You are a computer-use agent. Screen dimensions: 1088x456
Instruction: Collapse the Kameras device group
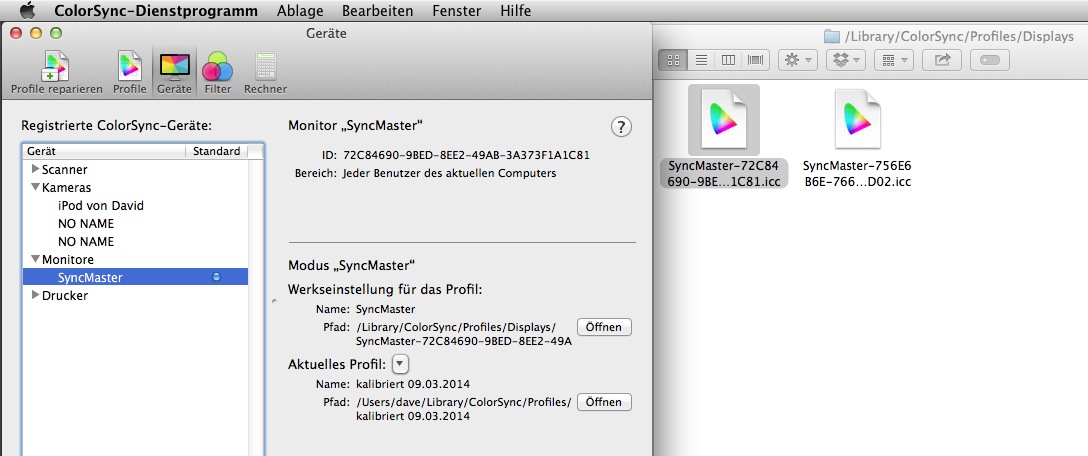[x=35, y=187]
